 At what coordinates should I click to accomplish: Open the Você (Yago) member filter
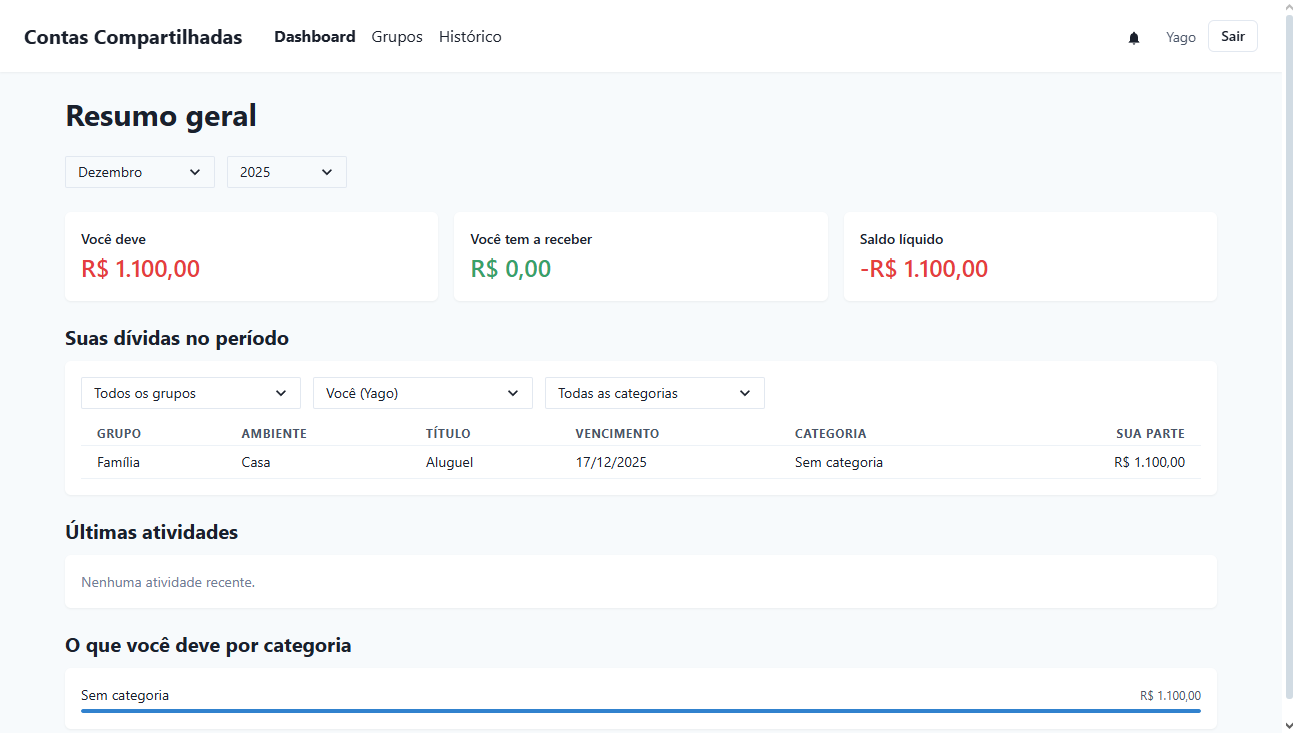[x=422, y=393]
